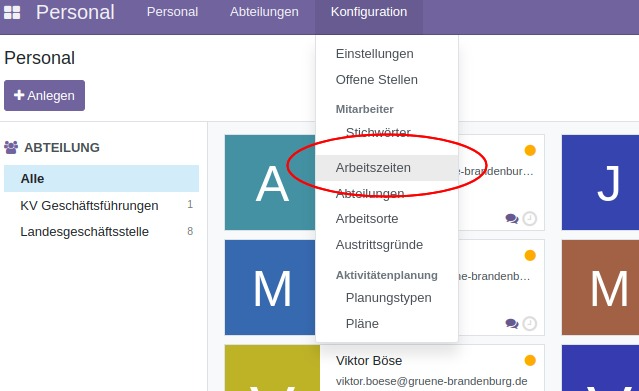Click Viktor Böse's email address
639x391 pixels.
[432, 381]
